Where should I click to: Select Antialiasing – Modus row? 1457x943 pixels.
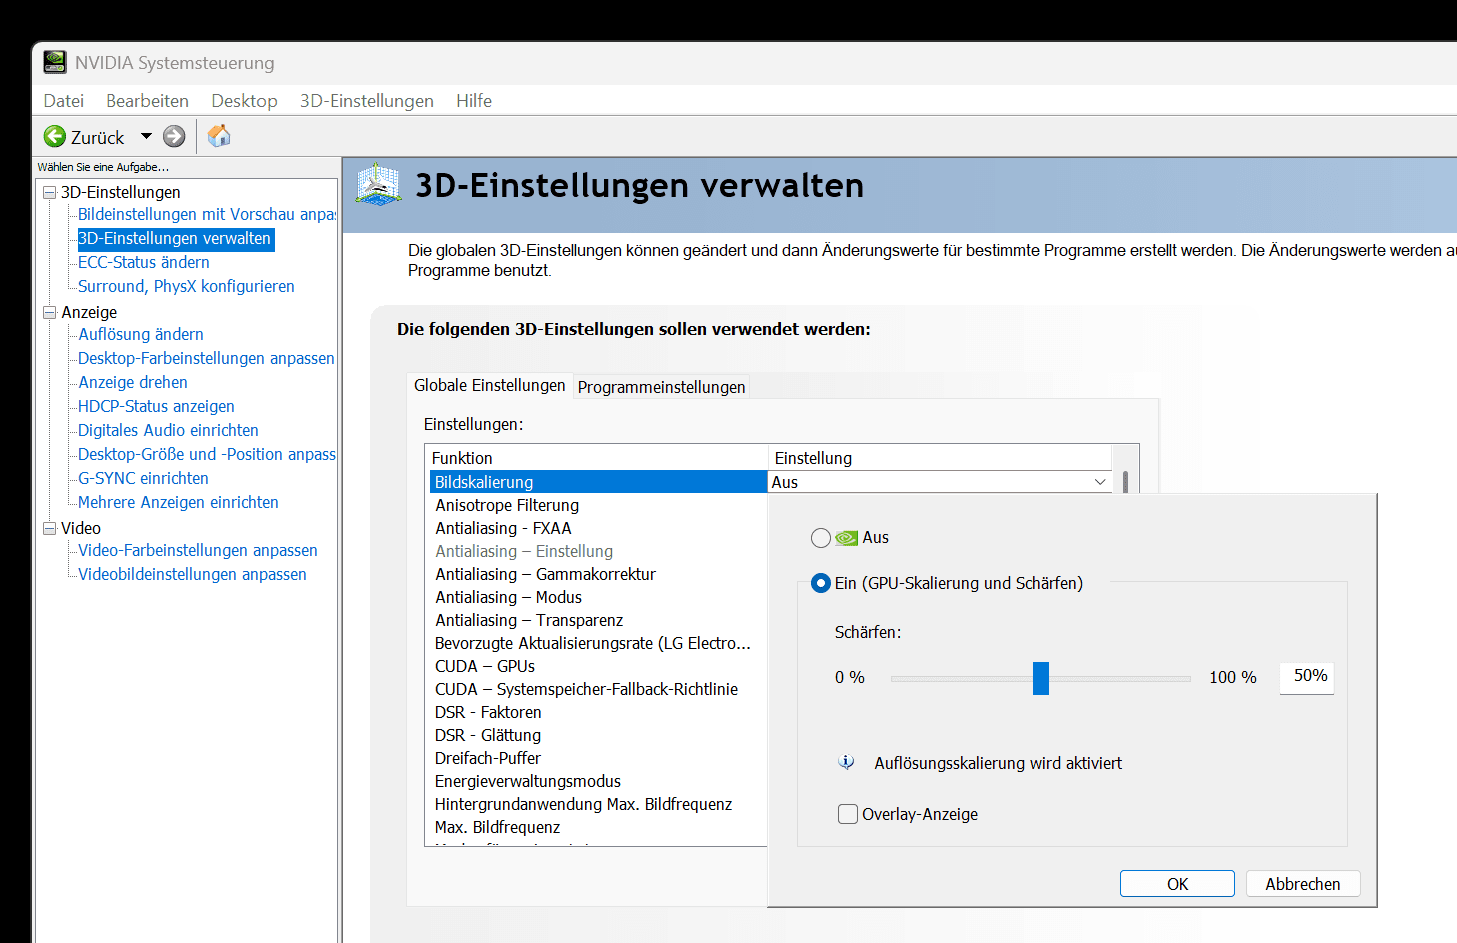(598, 597)
